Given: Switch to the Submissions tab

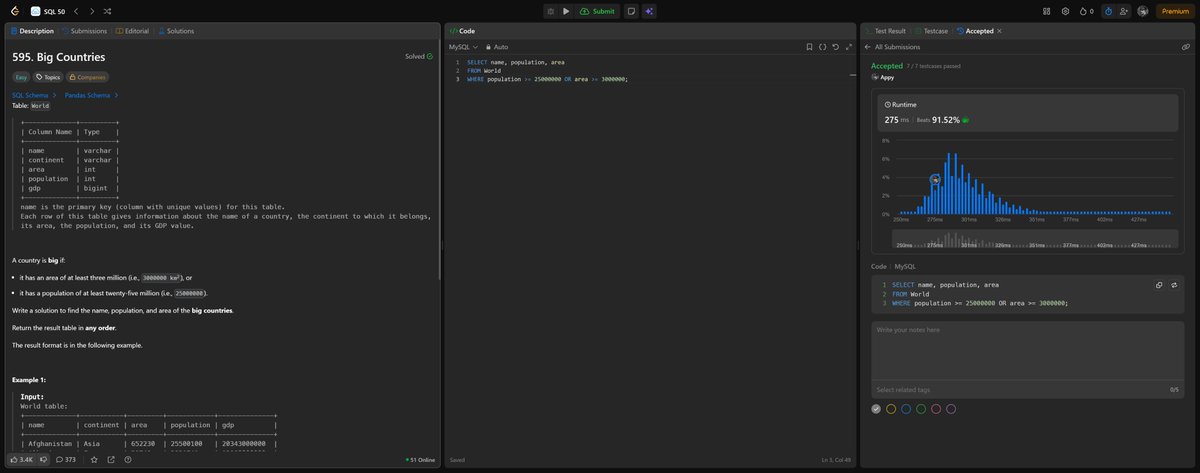Looking at the screenshot, I should (84, 31).
